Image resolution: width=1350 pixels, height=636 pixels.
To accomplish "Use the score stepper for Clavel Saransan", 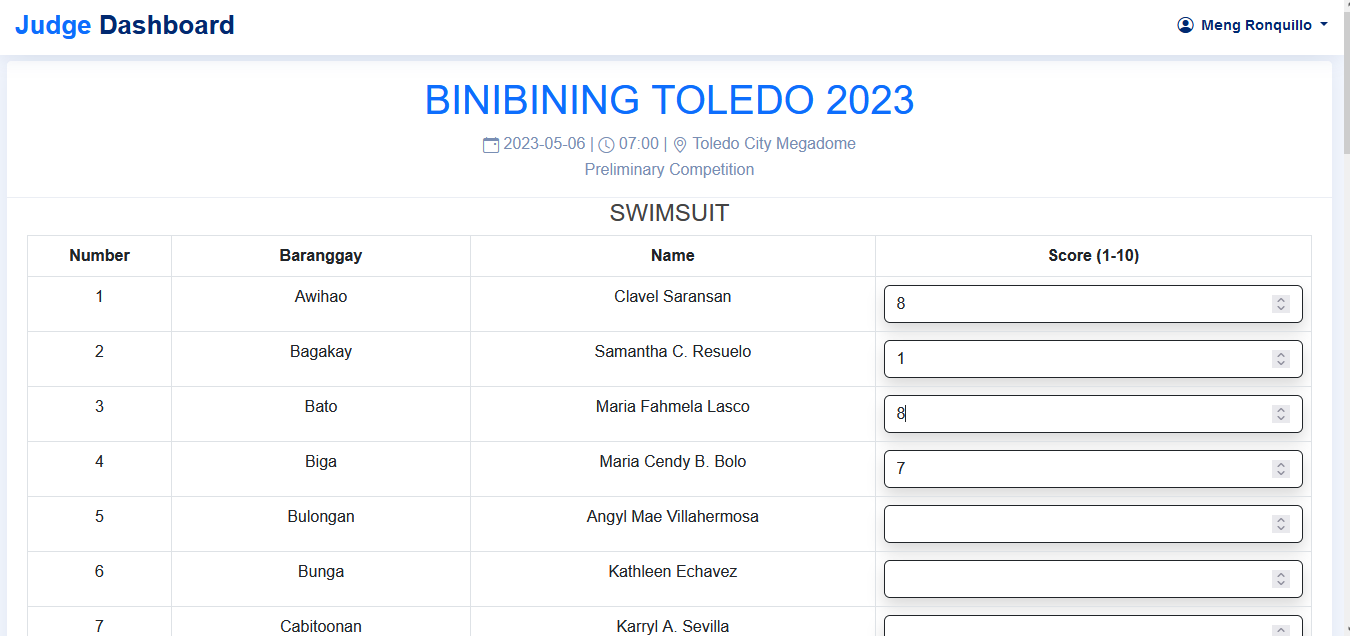I will click(1280, 304).
